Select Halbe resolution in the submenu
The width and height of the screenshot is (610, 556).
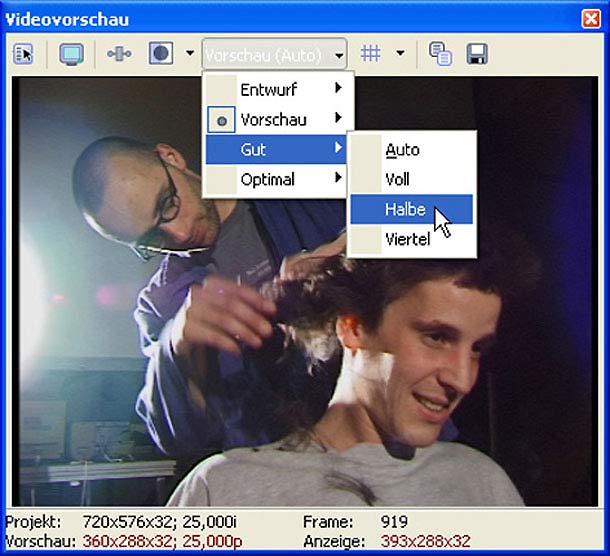pos(405,209)
